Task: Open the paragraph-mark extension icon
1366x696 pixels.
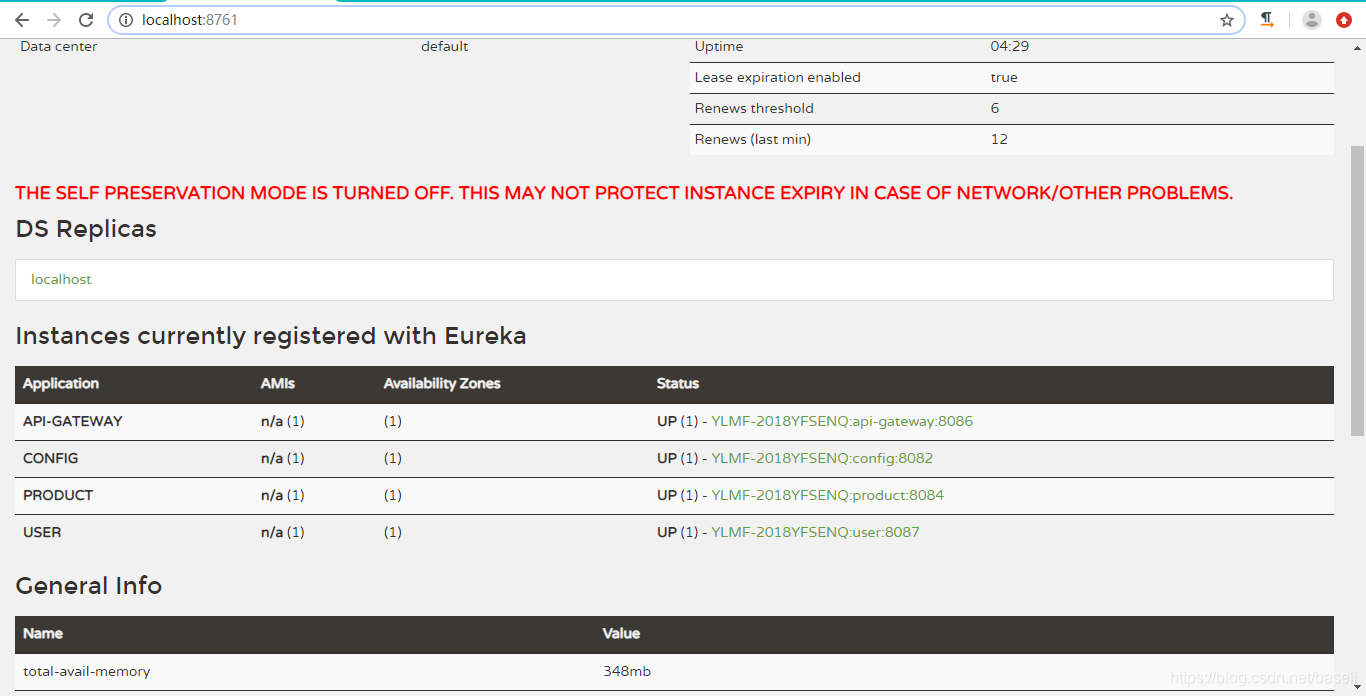Action: click(x=1267, y=20)
